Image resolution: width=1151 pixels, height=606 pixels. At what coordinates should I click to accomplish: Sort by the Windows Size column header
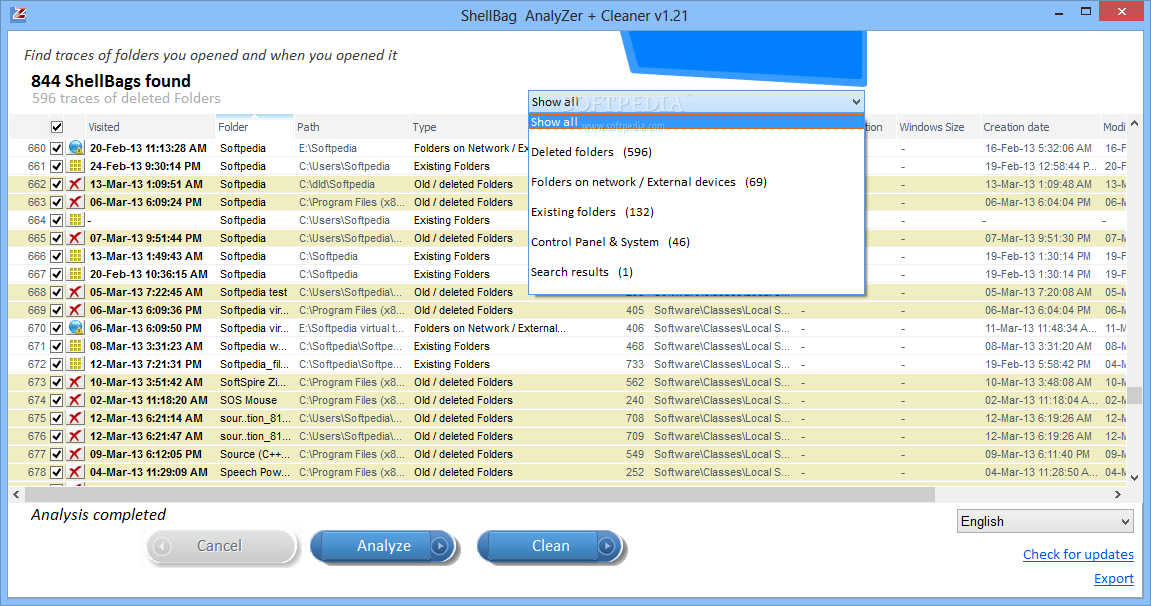click(937, 127)
